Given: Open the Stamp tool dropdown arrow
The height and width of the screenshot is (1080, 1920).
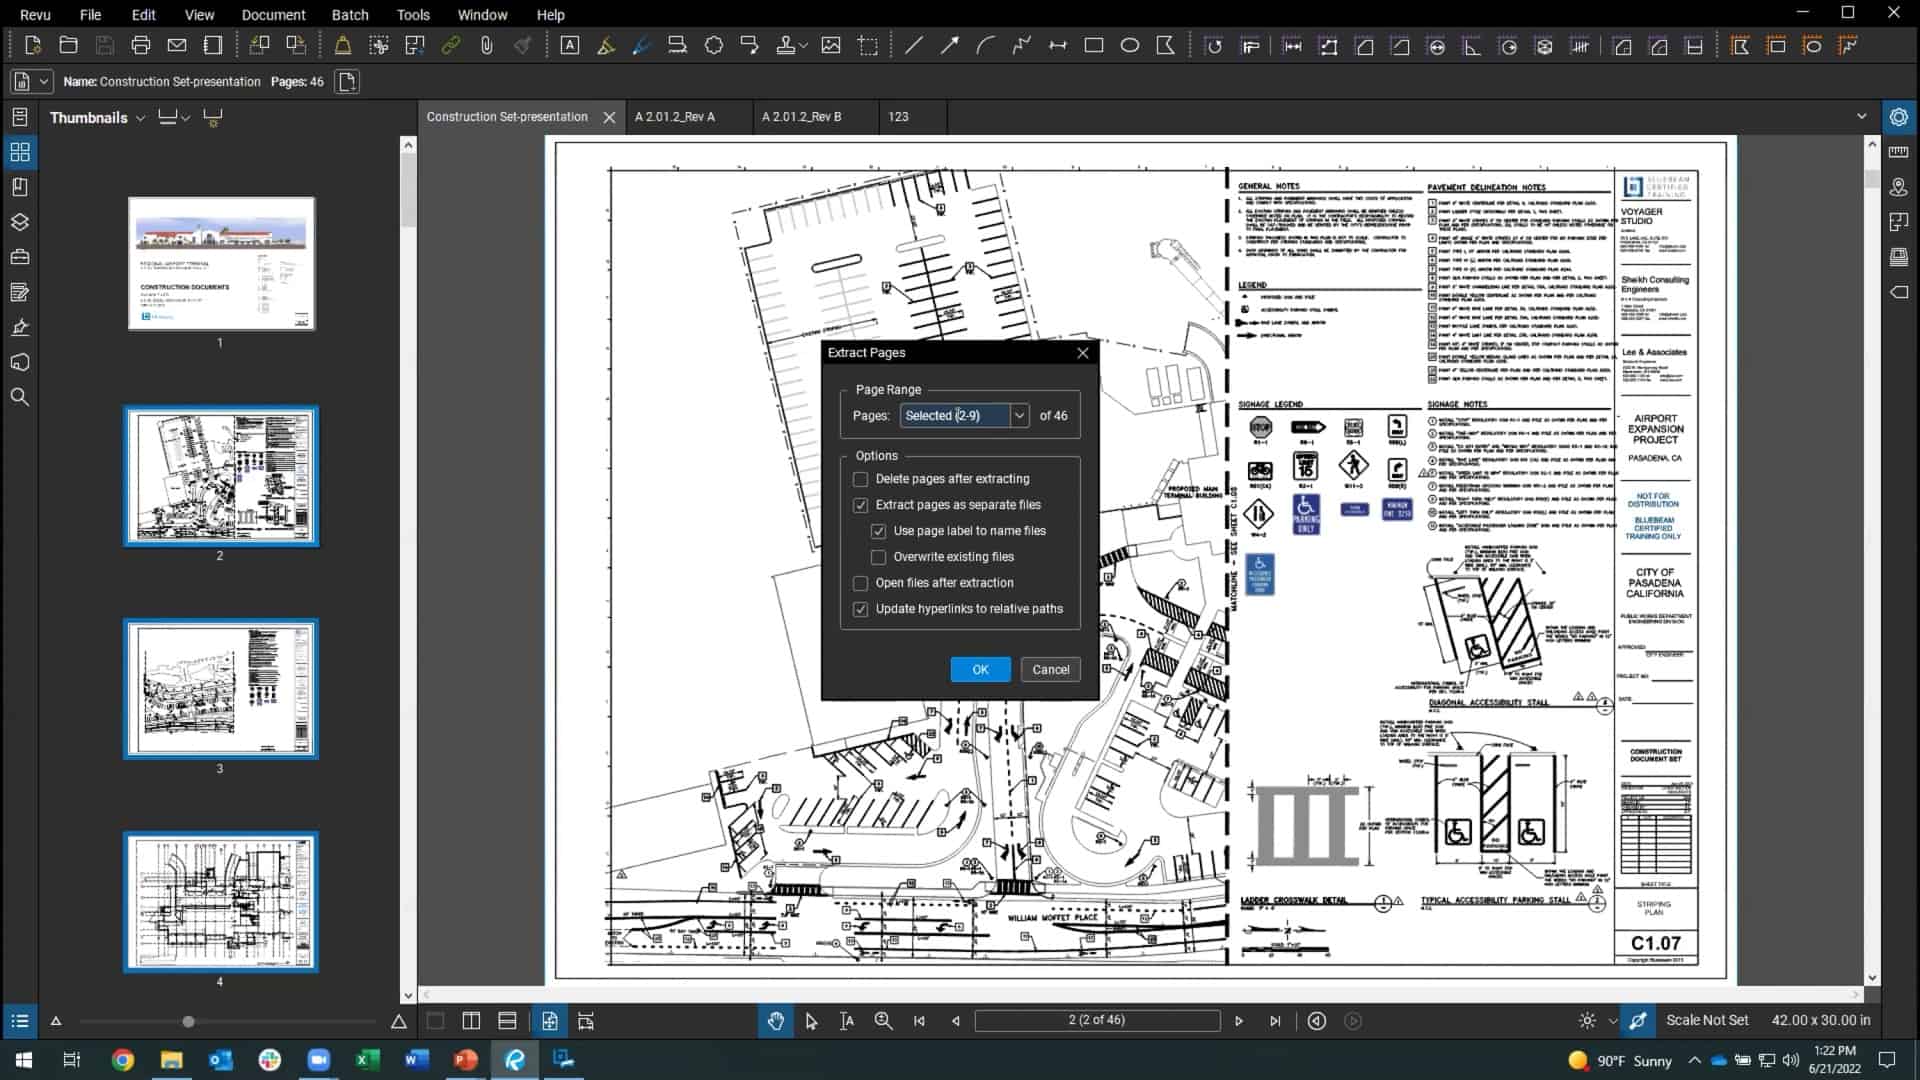Looking at the screenshot, I should click(x=805, y=46).
